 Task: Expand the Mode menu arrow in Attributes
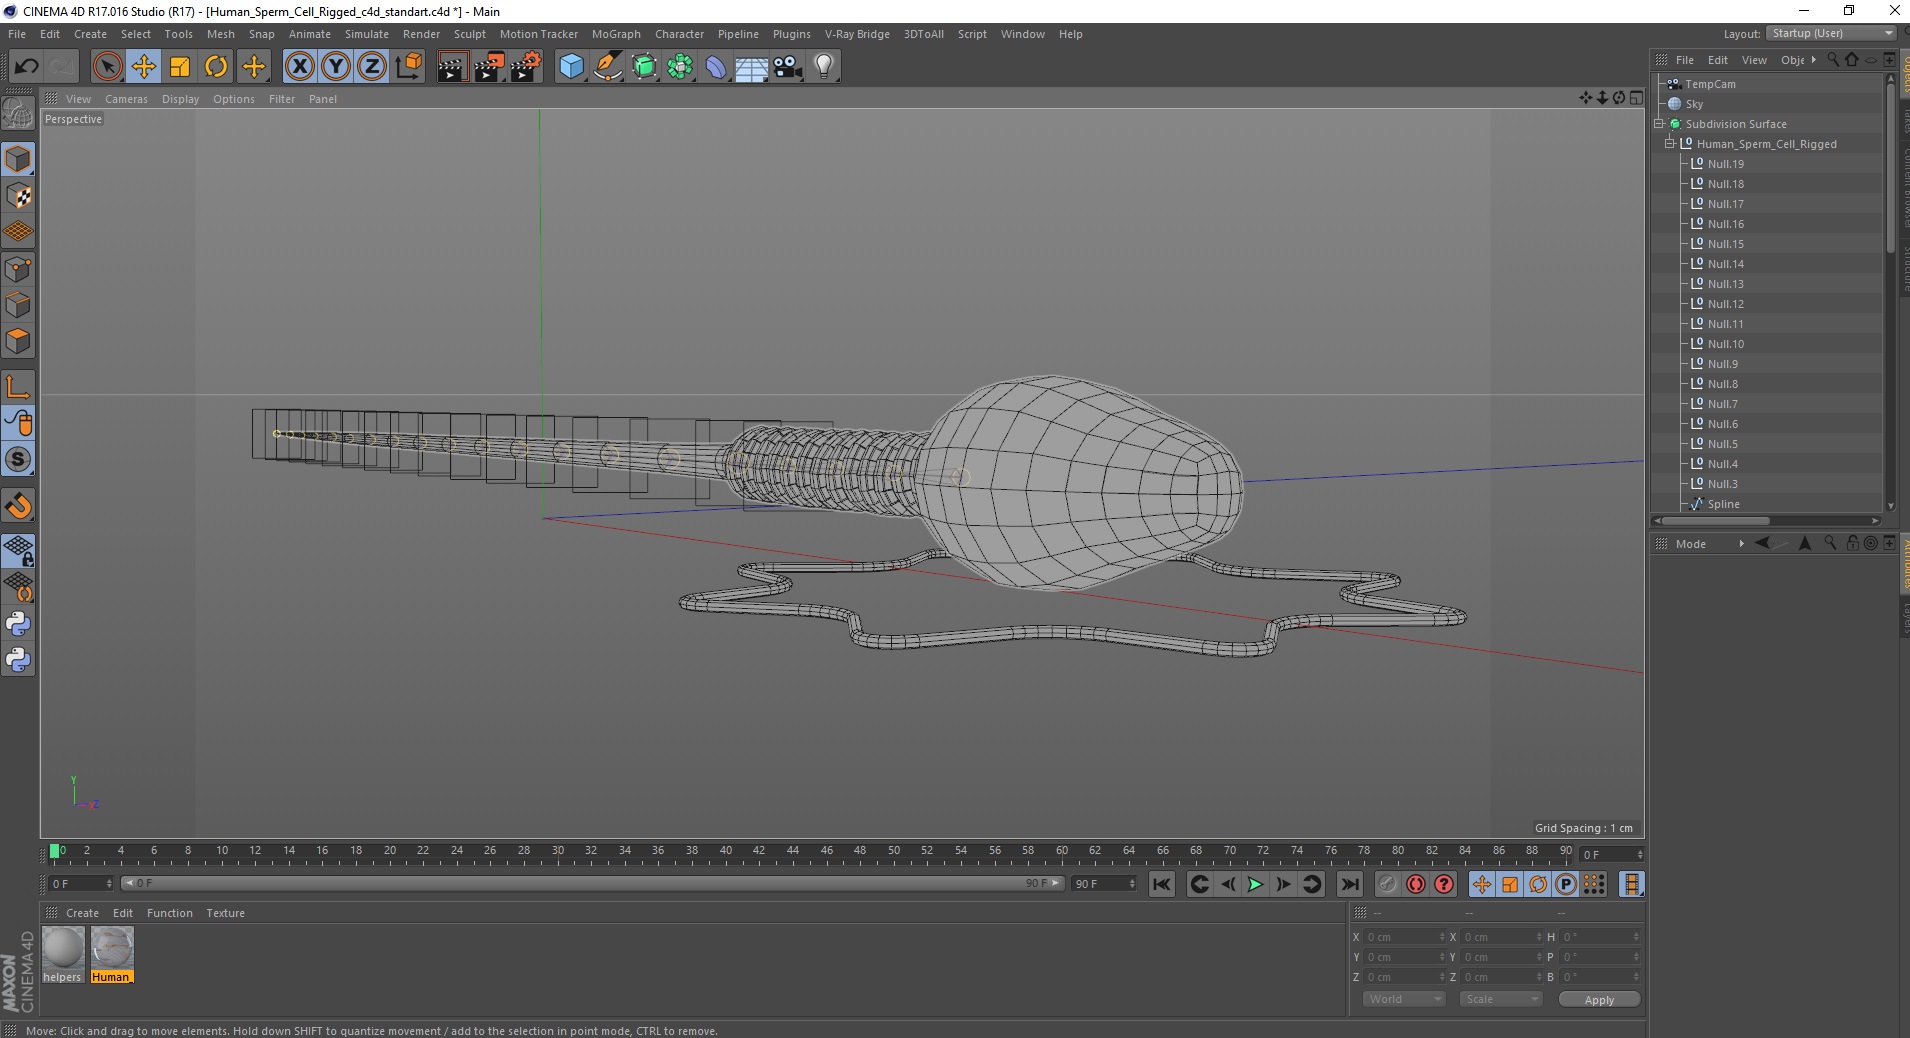point(1741,544)
